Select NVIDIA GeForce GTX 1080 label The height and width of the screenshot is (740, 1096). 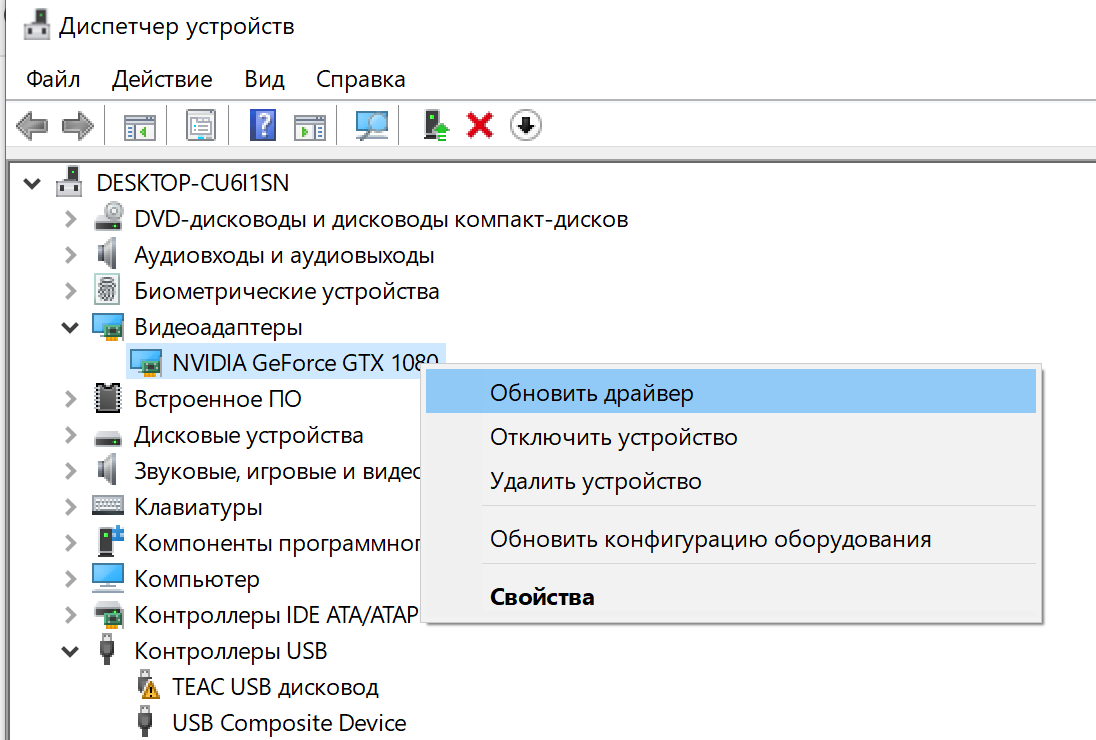pos(305,363)
